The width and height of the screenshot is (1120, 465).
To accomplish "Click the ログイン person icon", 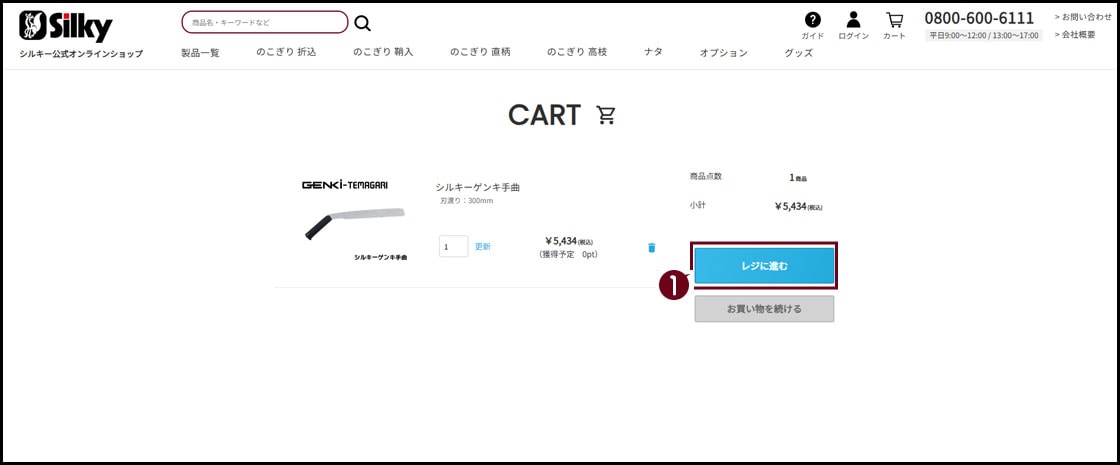I will (x=853, y=20).
